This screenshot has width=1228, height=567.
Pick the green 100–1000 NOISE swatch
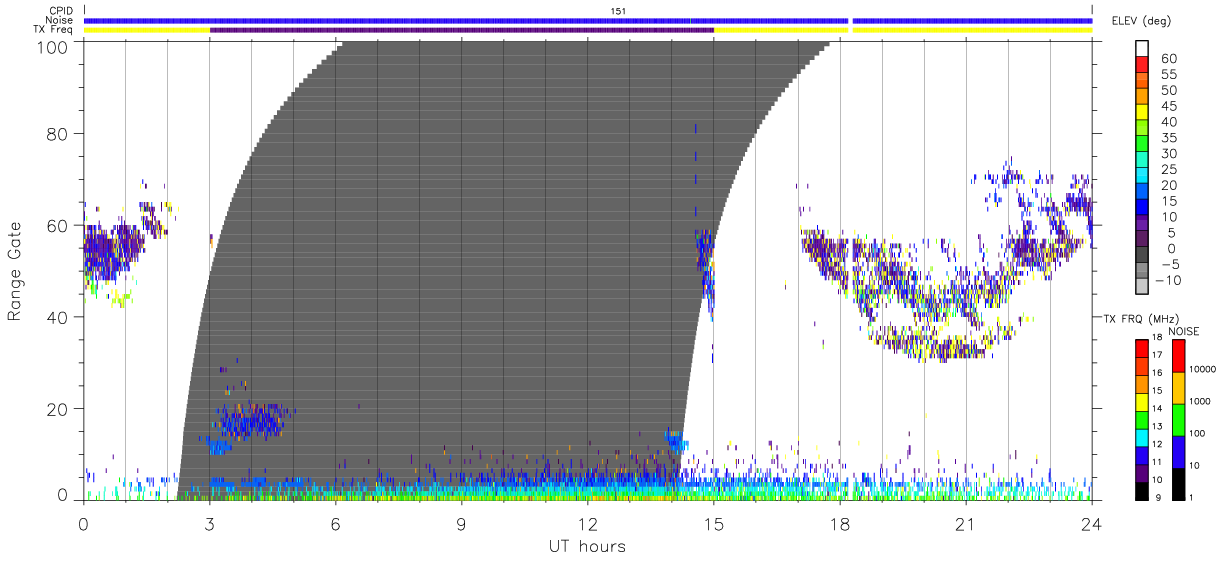pyautogui.click(x=1178, y=420)
